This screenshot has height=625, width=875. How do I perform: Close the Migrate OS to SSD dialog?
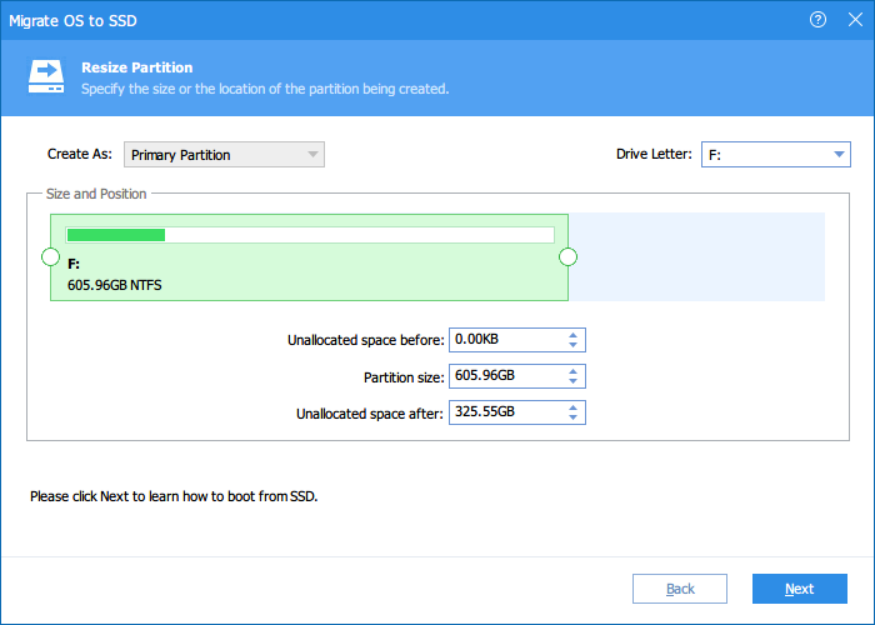(855, 20)
